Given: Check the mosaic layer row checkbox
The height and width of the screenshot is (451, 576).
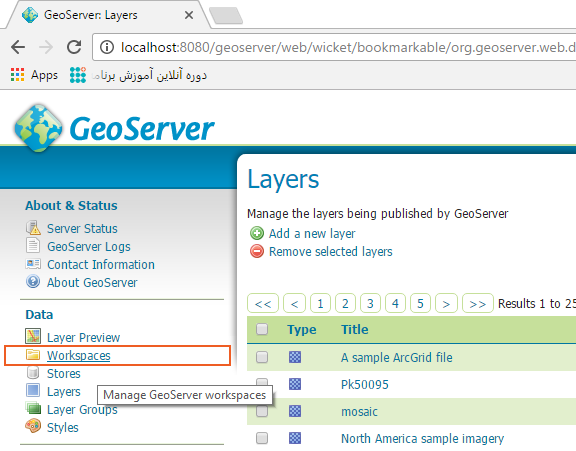Looking at the screenshot, I should 262,411.
